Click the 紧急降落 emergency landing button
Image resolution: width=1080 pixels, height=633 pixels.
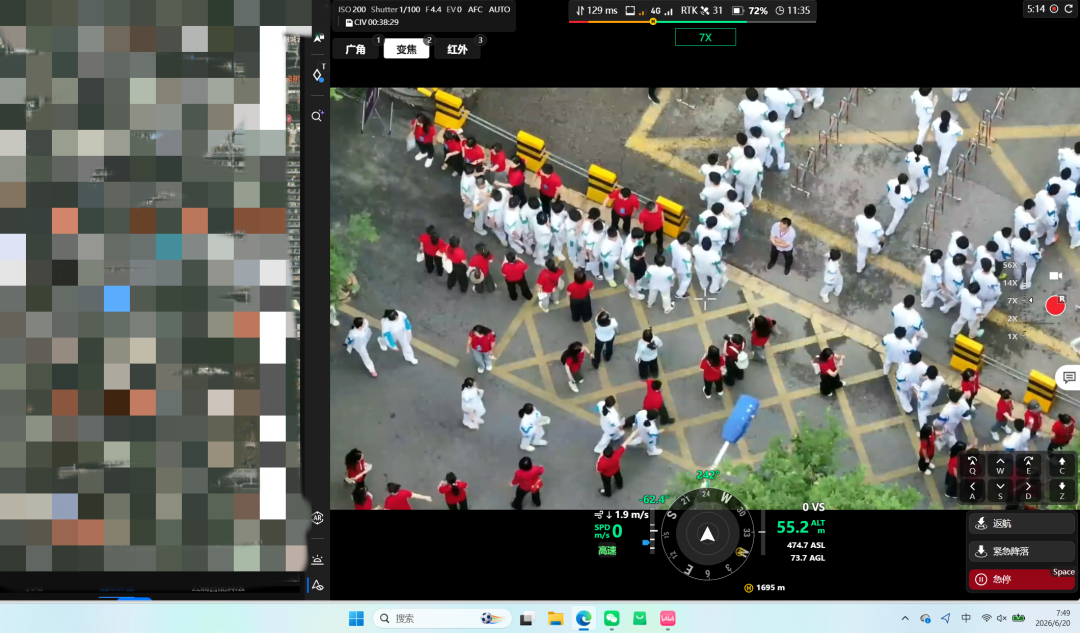(x=1021, y=551)
